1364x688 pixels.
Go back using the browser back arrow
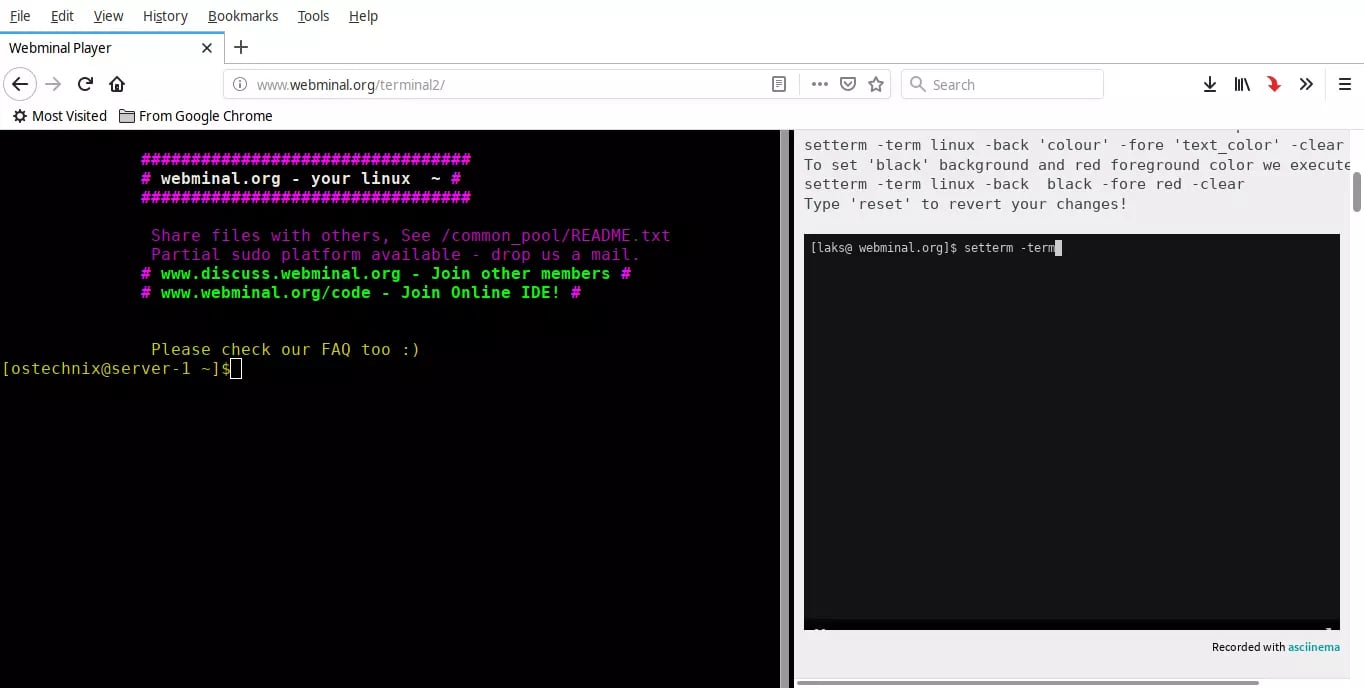point(20,85)
